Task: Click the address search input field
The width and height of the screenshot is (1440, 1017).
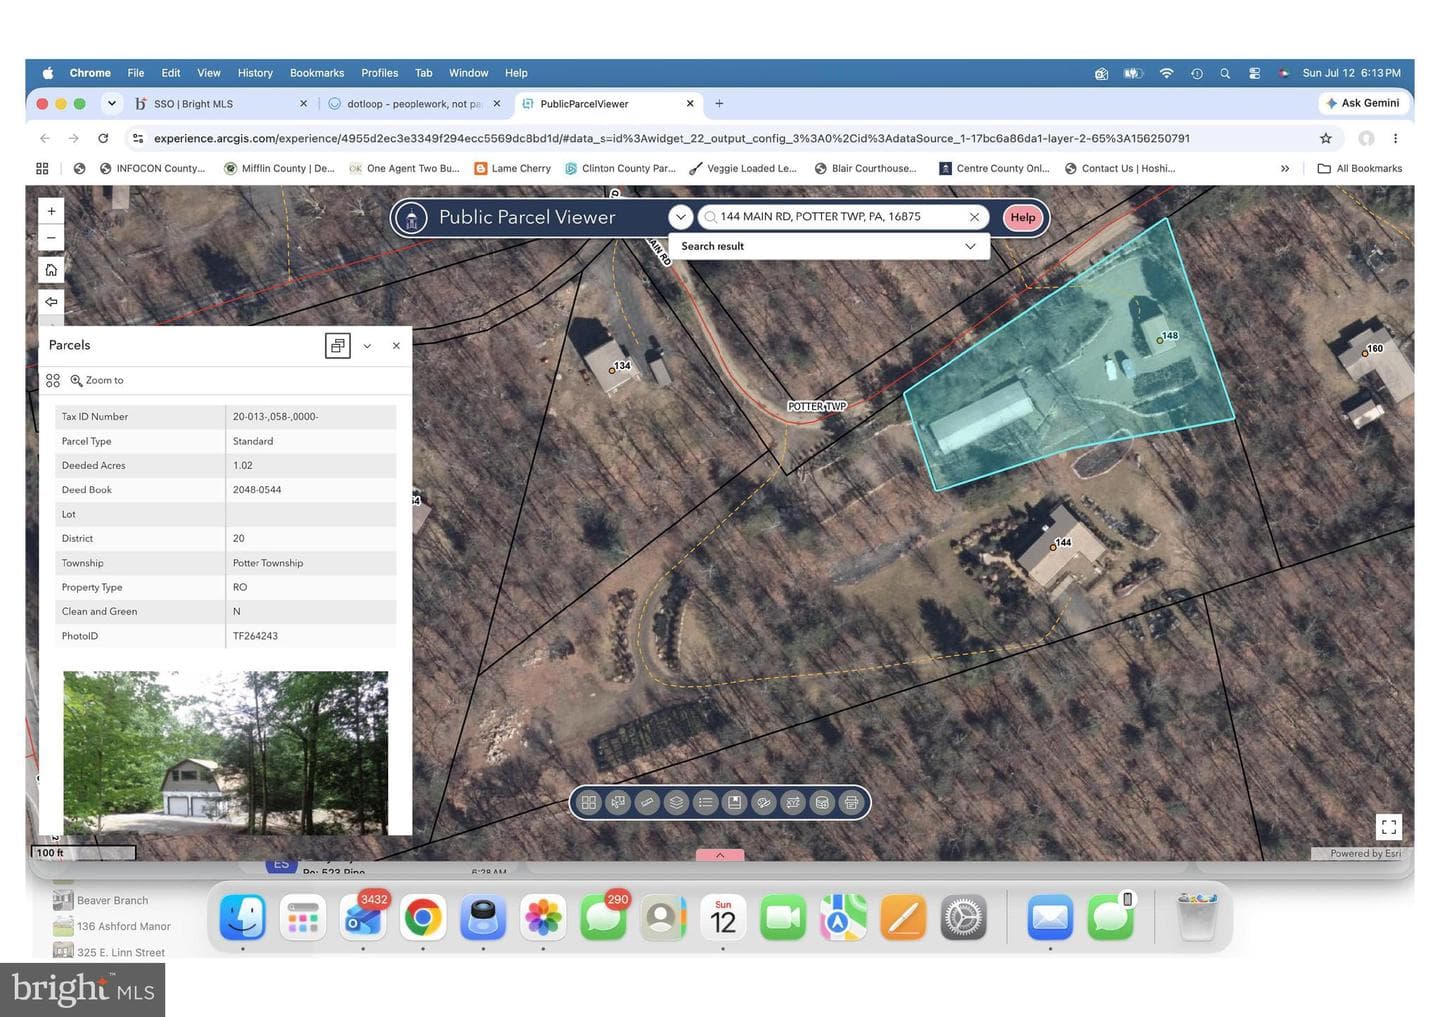Action: [842, 217]
